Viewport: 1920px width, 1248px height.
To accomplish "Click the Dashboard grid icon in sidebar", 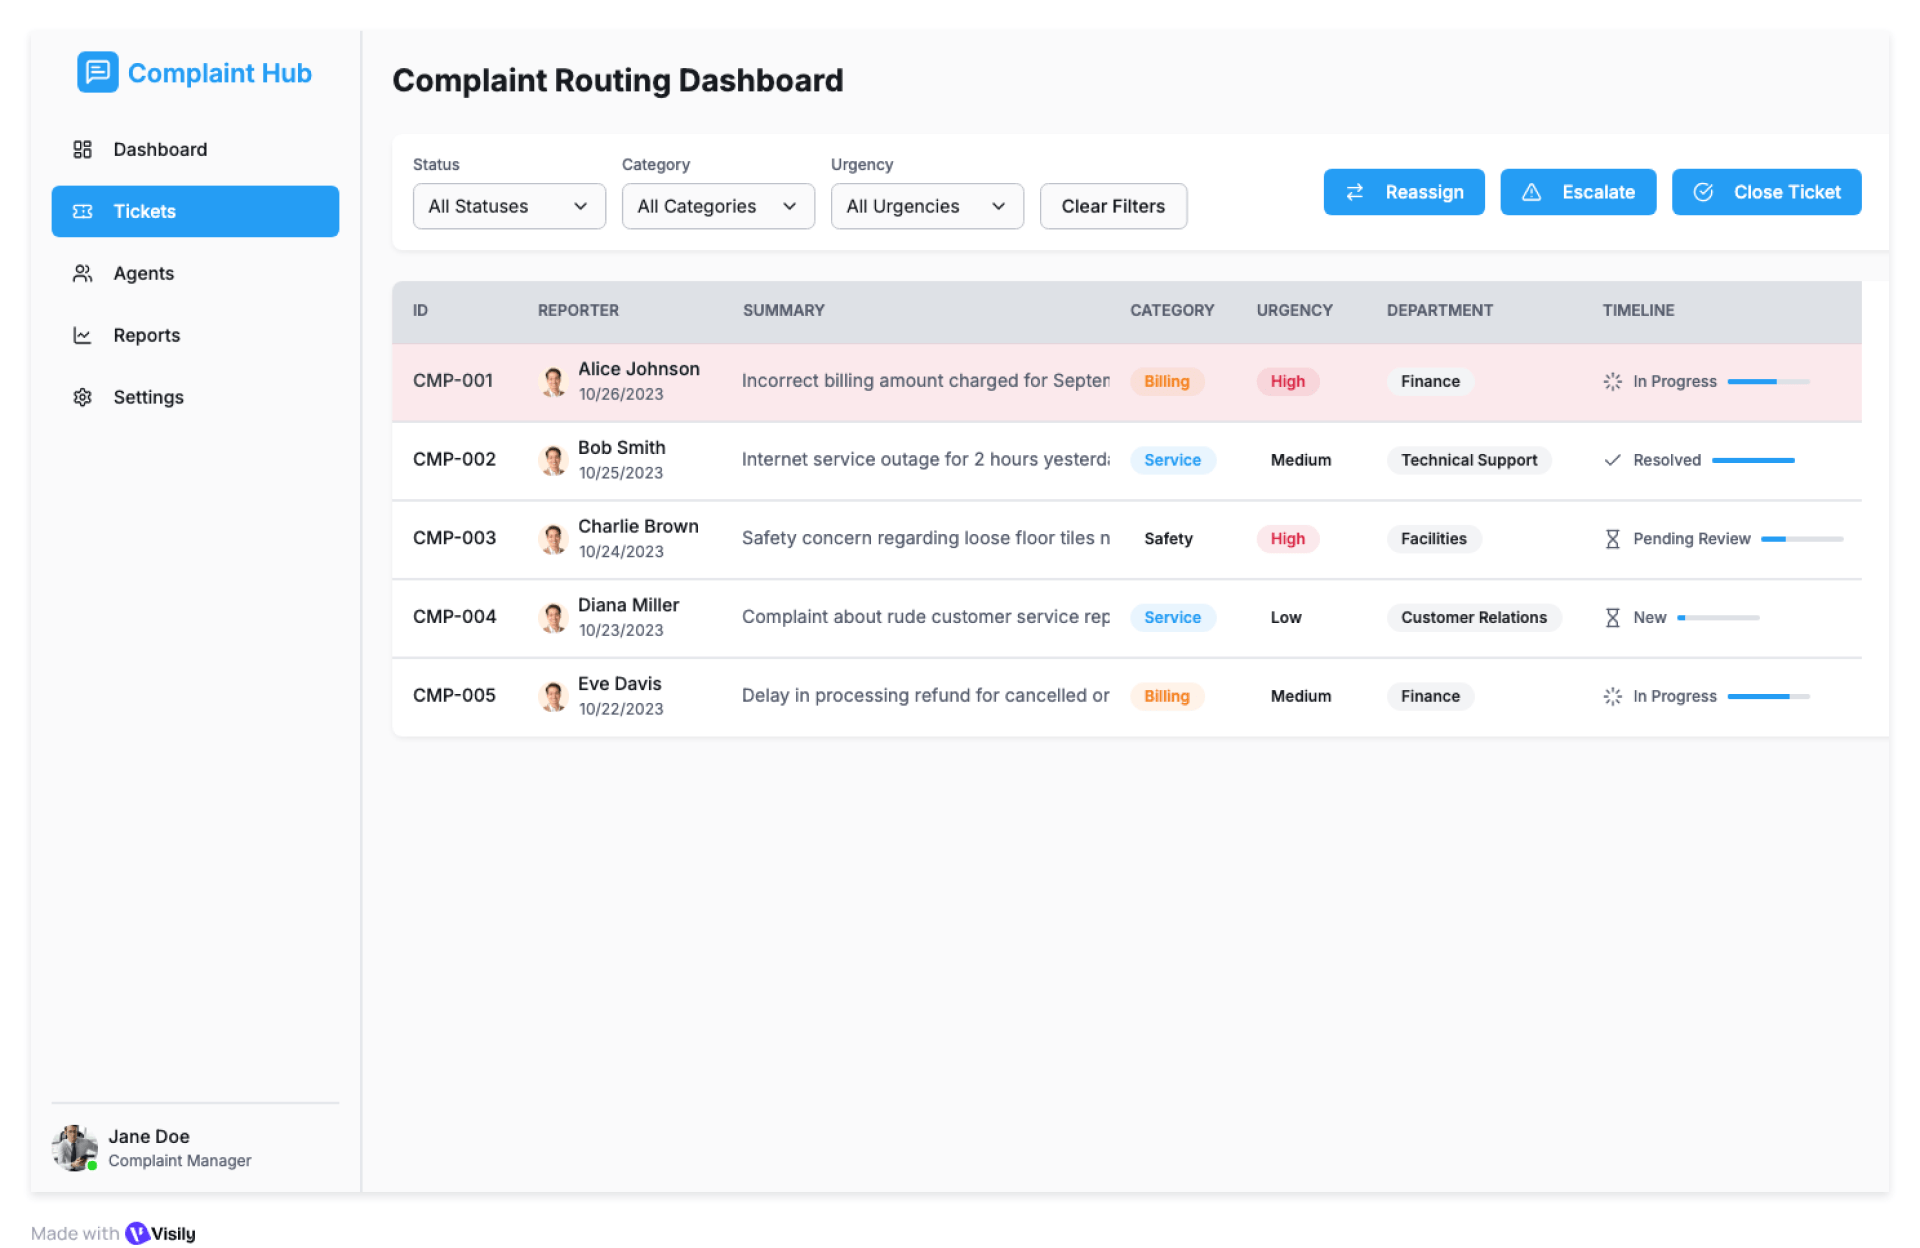I will coord(82,149).
